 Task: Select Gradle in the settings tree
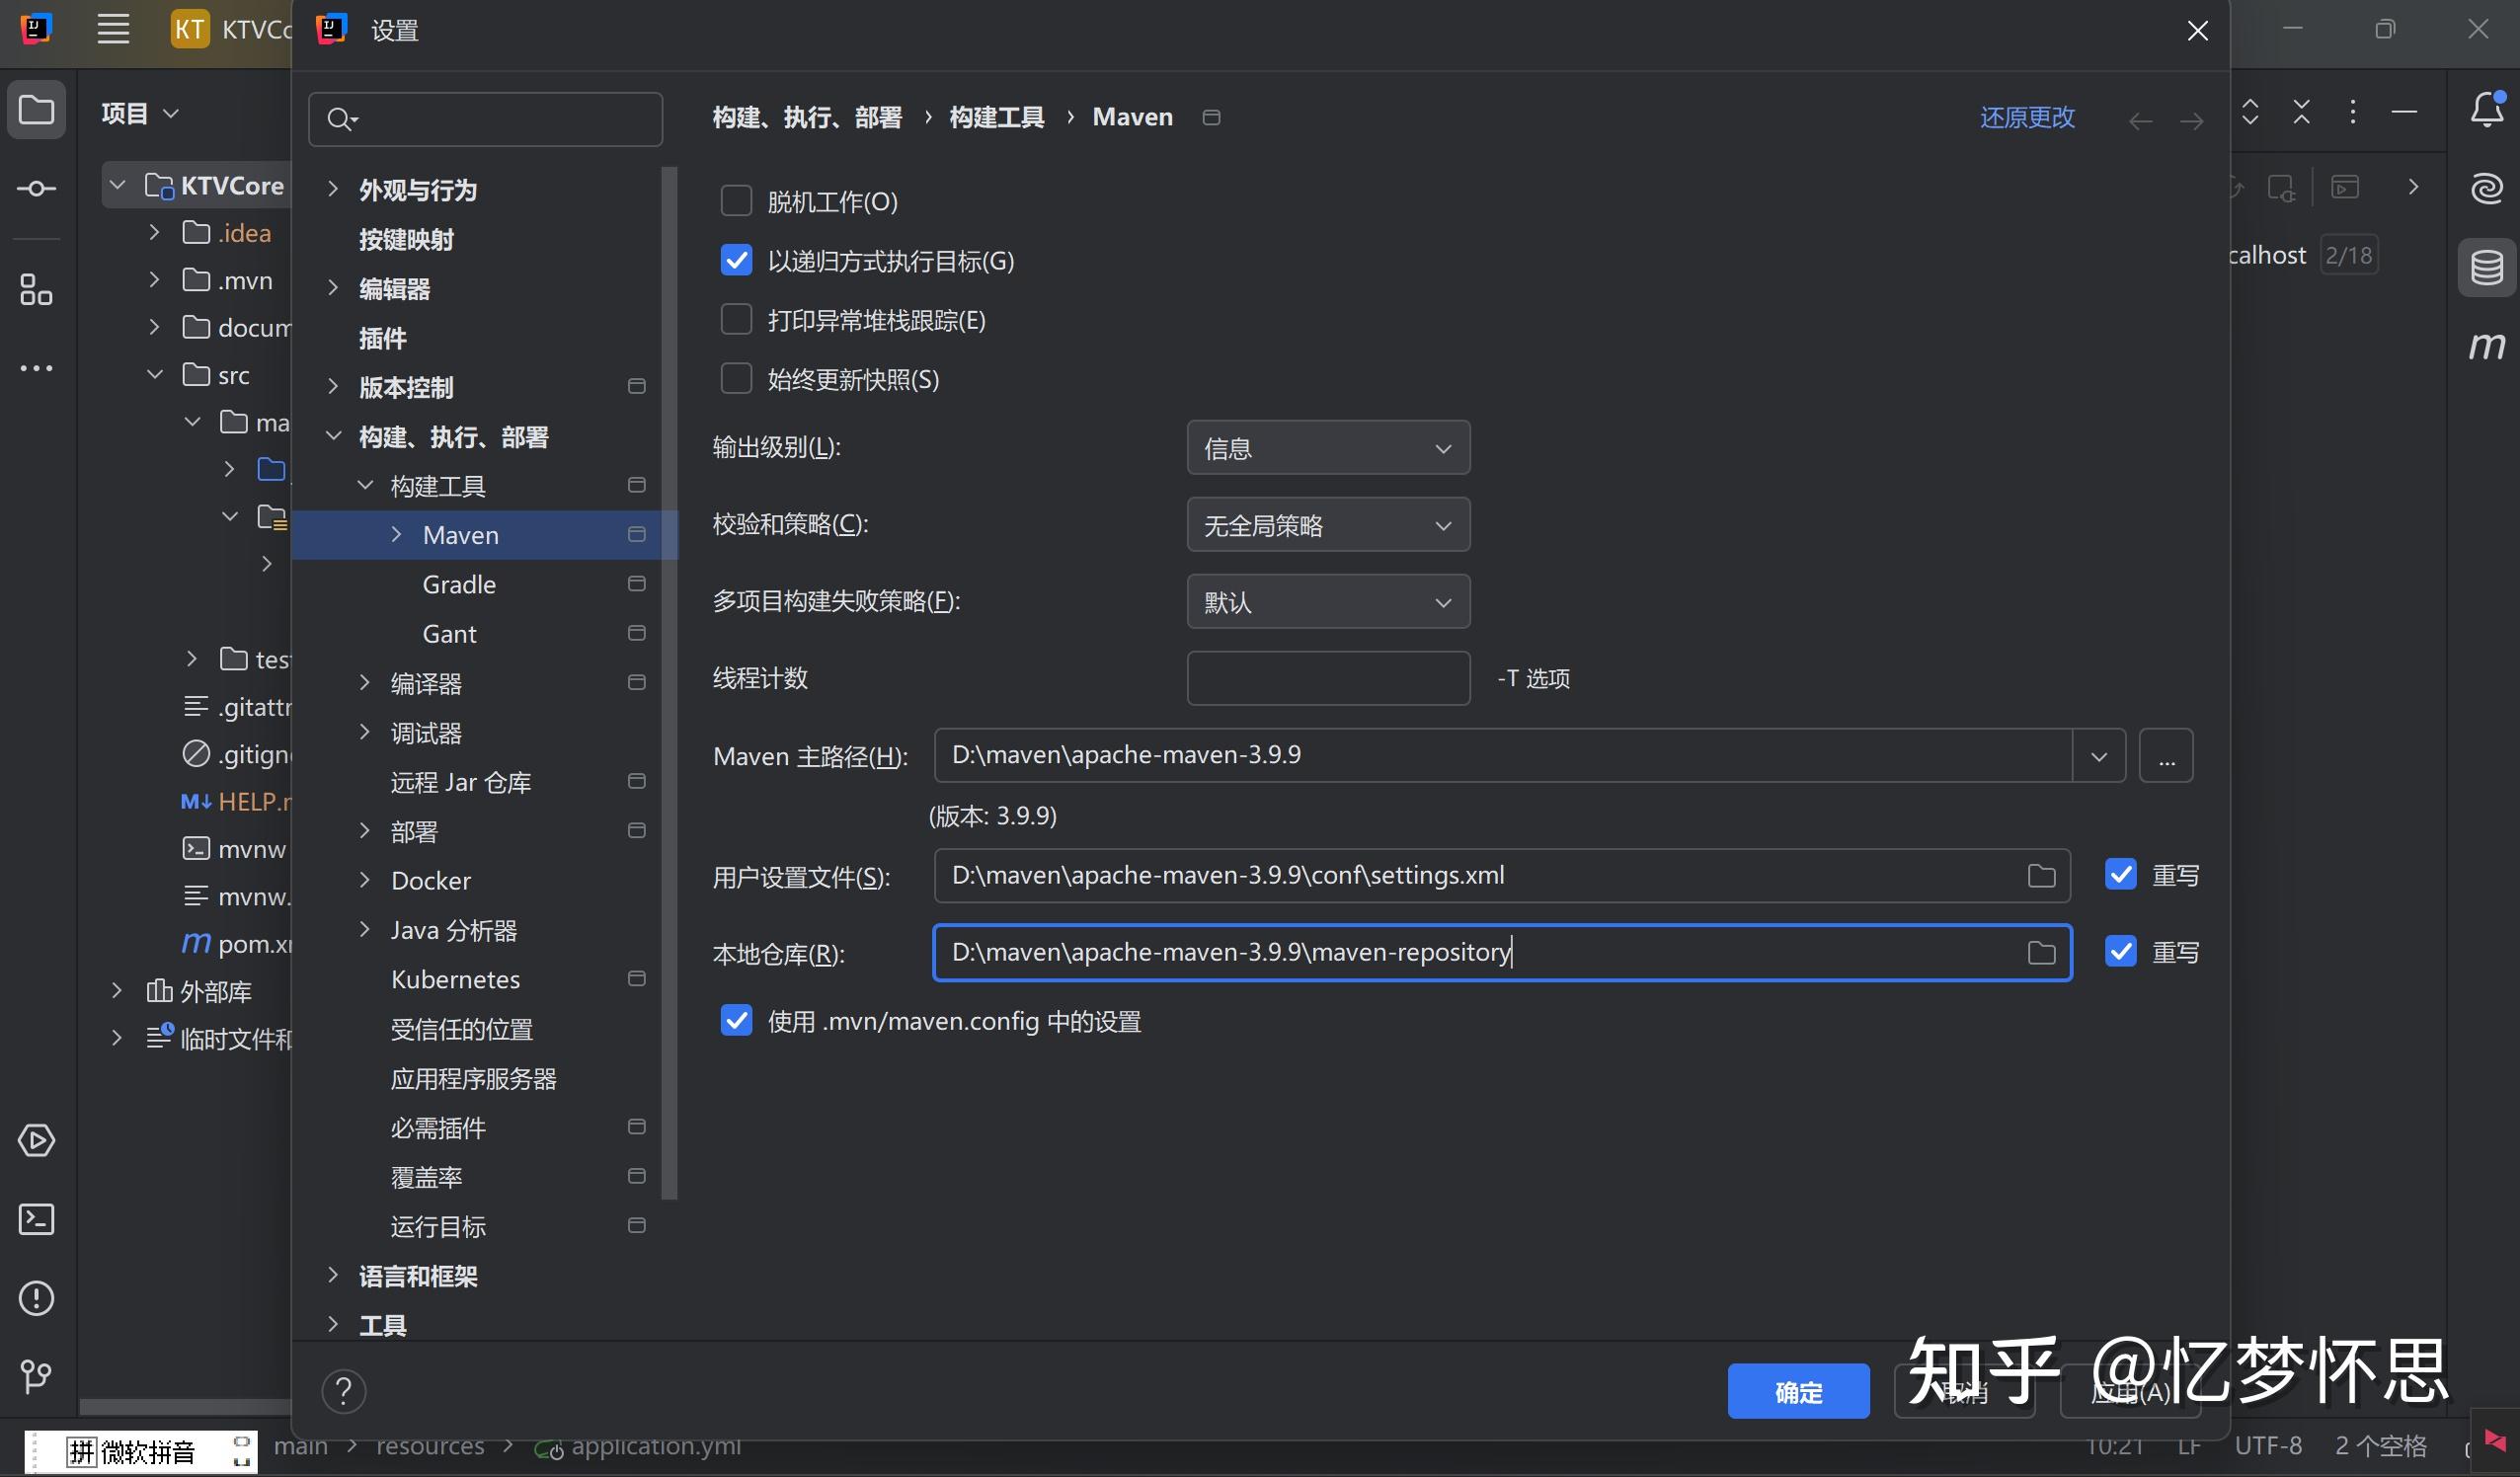459,584
